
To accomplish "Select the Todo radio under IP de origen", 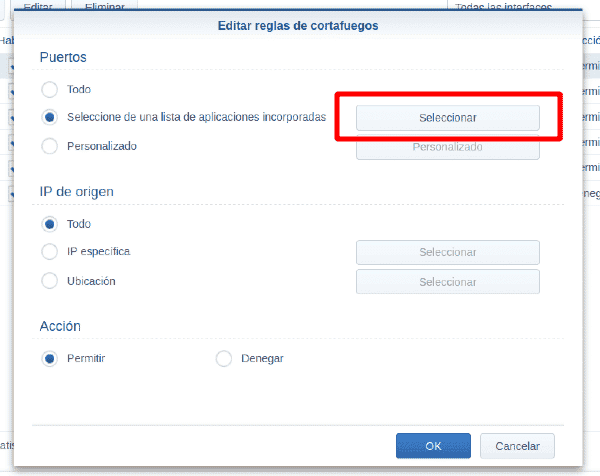I will [x=50, y=224].
